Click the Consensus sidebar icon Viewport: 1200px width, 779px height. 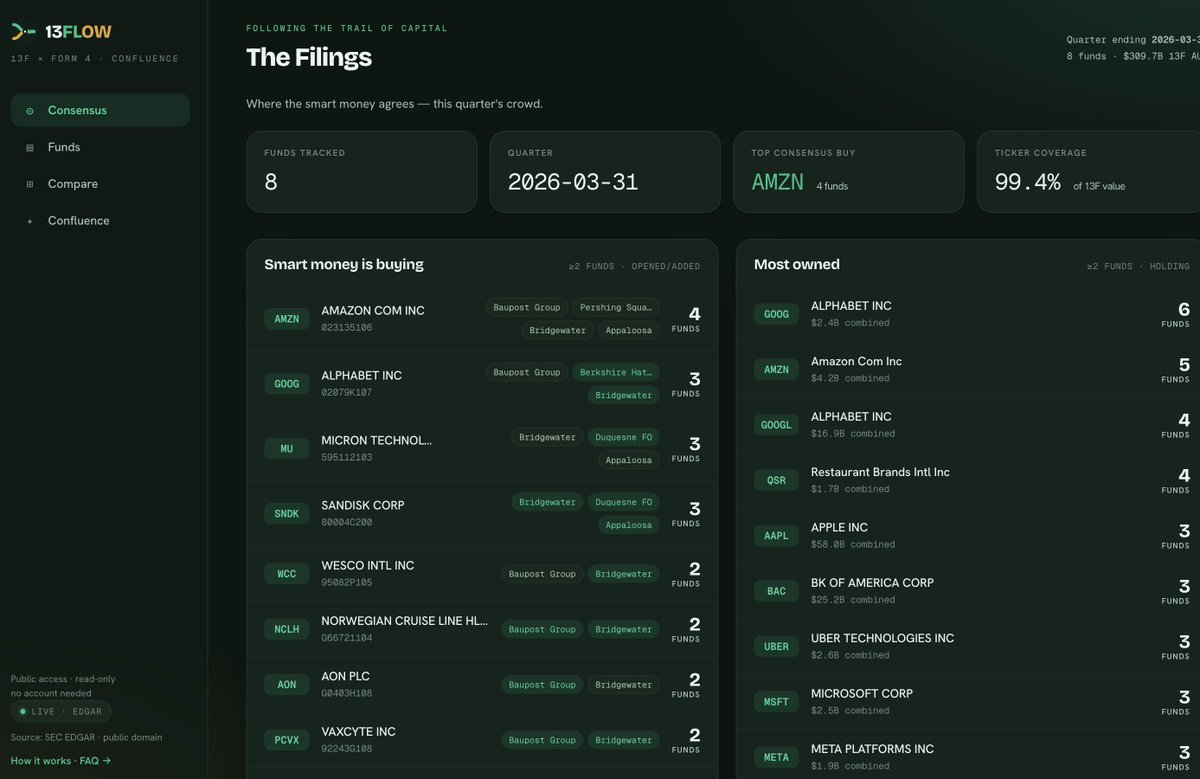(x=30, y=111)
